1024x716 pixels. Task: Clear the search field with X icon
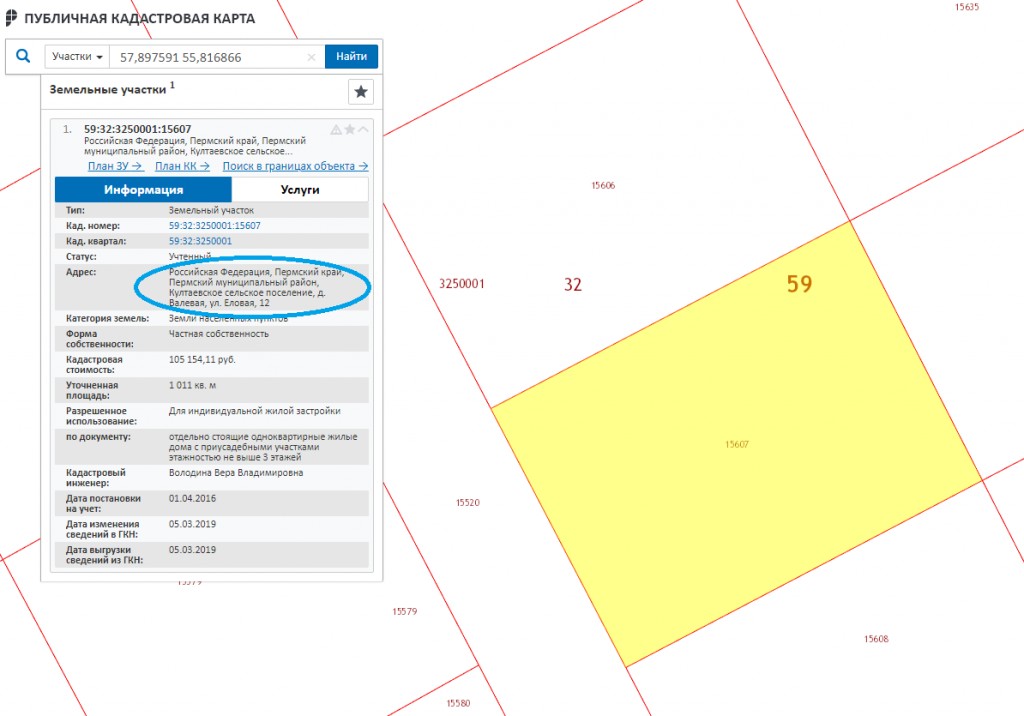(312, 57)
